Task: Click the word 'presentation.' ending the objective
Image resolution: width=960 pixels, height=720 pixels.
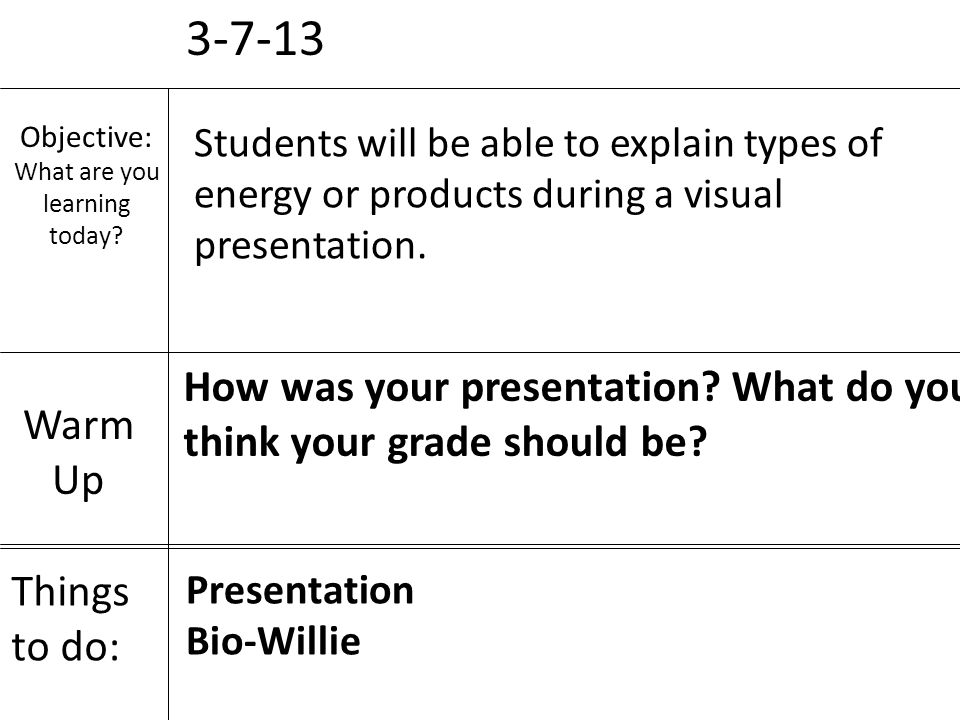Action: pyautogui.click(x=310, y=246)
